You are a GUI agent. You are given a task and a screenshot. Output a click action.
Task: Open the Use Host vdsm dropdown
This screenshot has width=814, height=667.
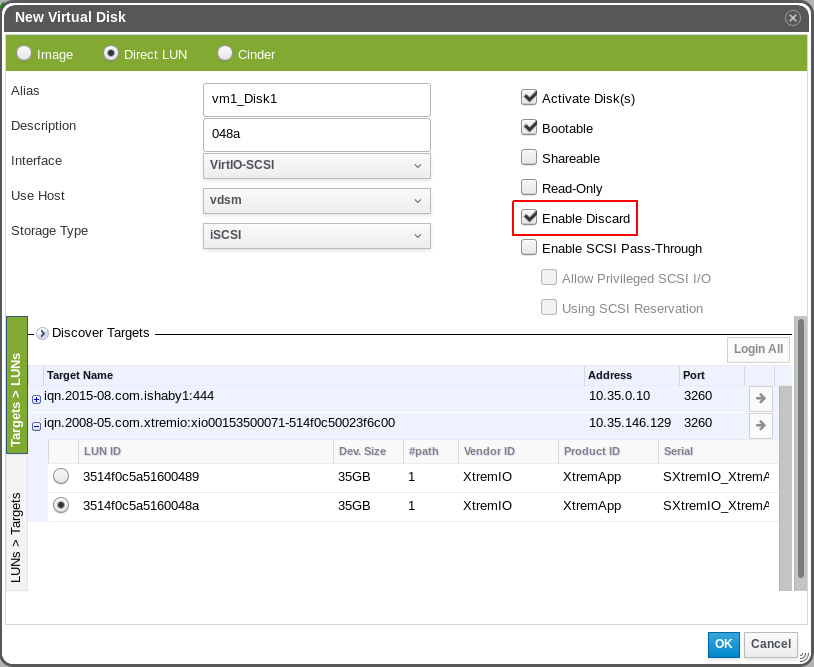(x=316, y=200)
